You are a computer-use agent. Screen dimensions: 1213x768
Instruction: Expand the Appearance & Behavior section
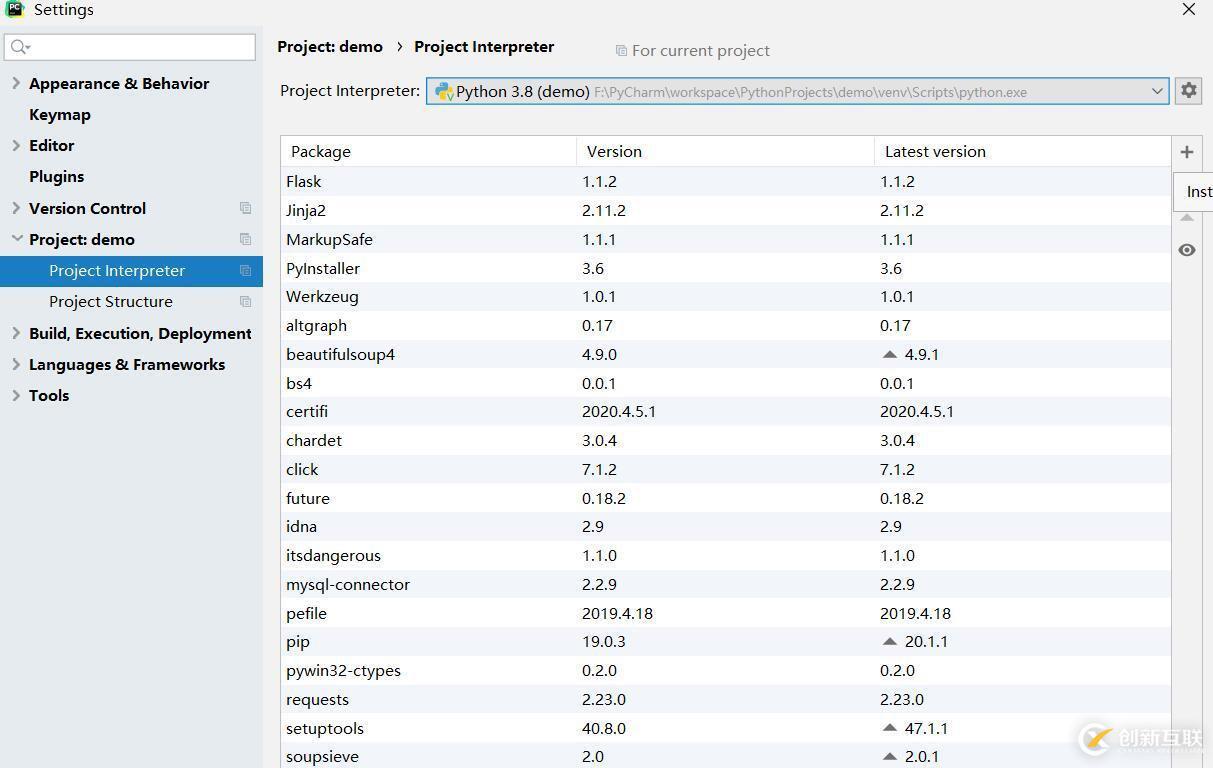click(x=16, y=83)
